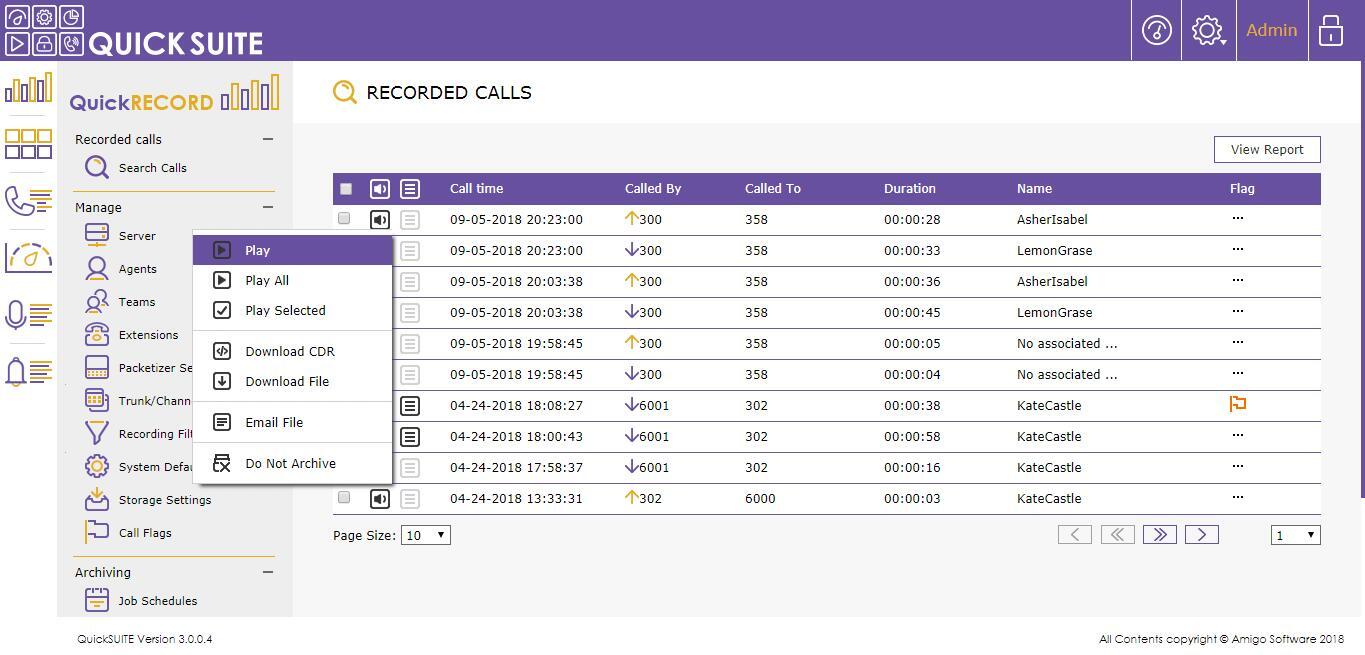Open the dashboard gauge icon in the top bar
Image resolution: width=1365 pixels, height=655 pixels.
[1156, 30]
